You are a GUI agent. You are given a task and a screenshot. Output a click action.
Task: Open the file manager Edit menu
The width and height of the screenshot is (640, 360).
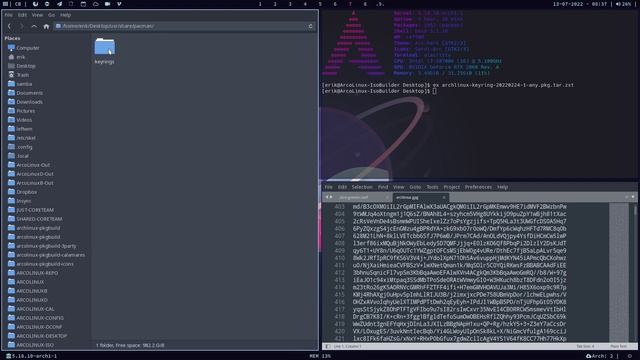[x=22, y=15]
